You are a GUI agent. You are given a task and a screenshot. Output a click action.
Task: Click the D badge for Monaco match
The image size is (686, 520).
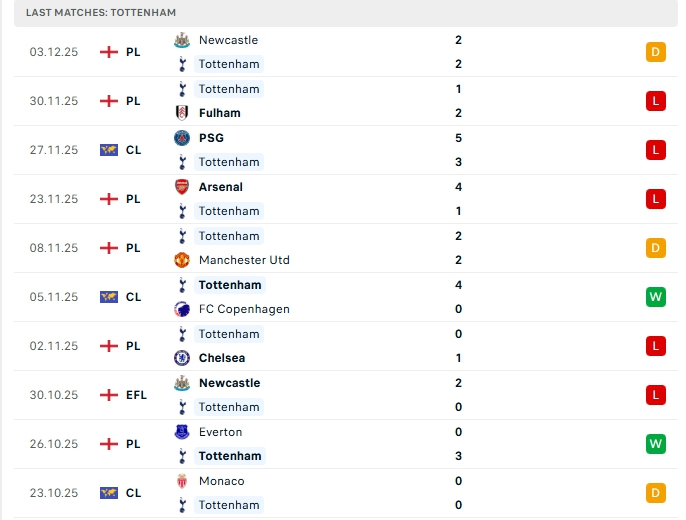[656, 493]
